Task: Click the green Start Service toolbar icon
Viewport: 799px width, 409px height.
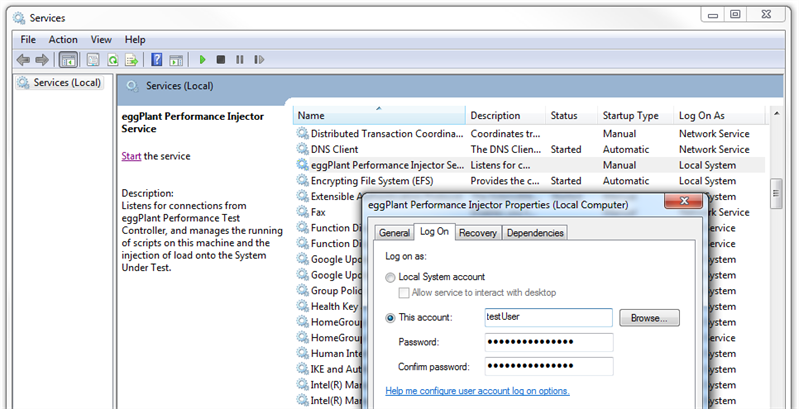Action: pos(203,60)
